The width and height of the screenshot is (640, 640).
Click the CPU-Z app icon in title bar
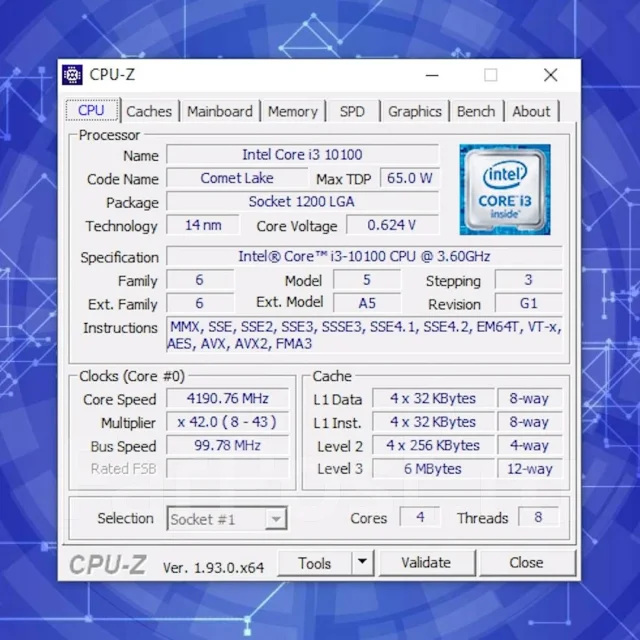pos(72,75)
